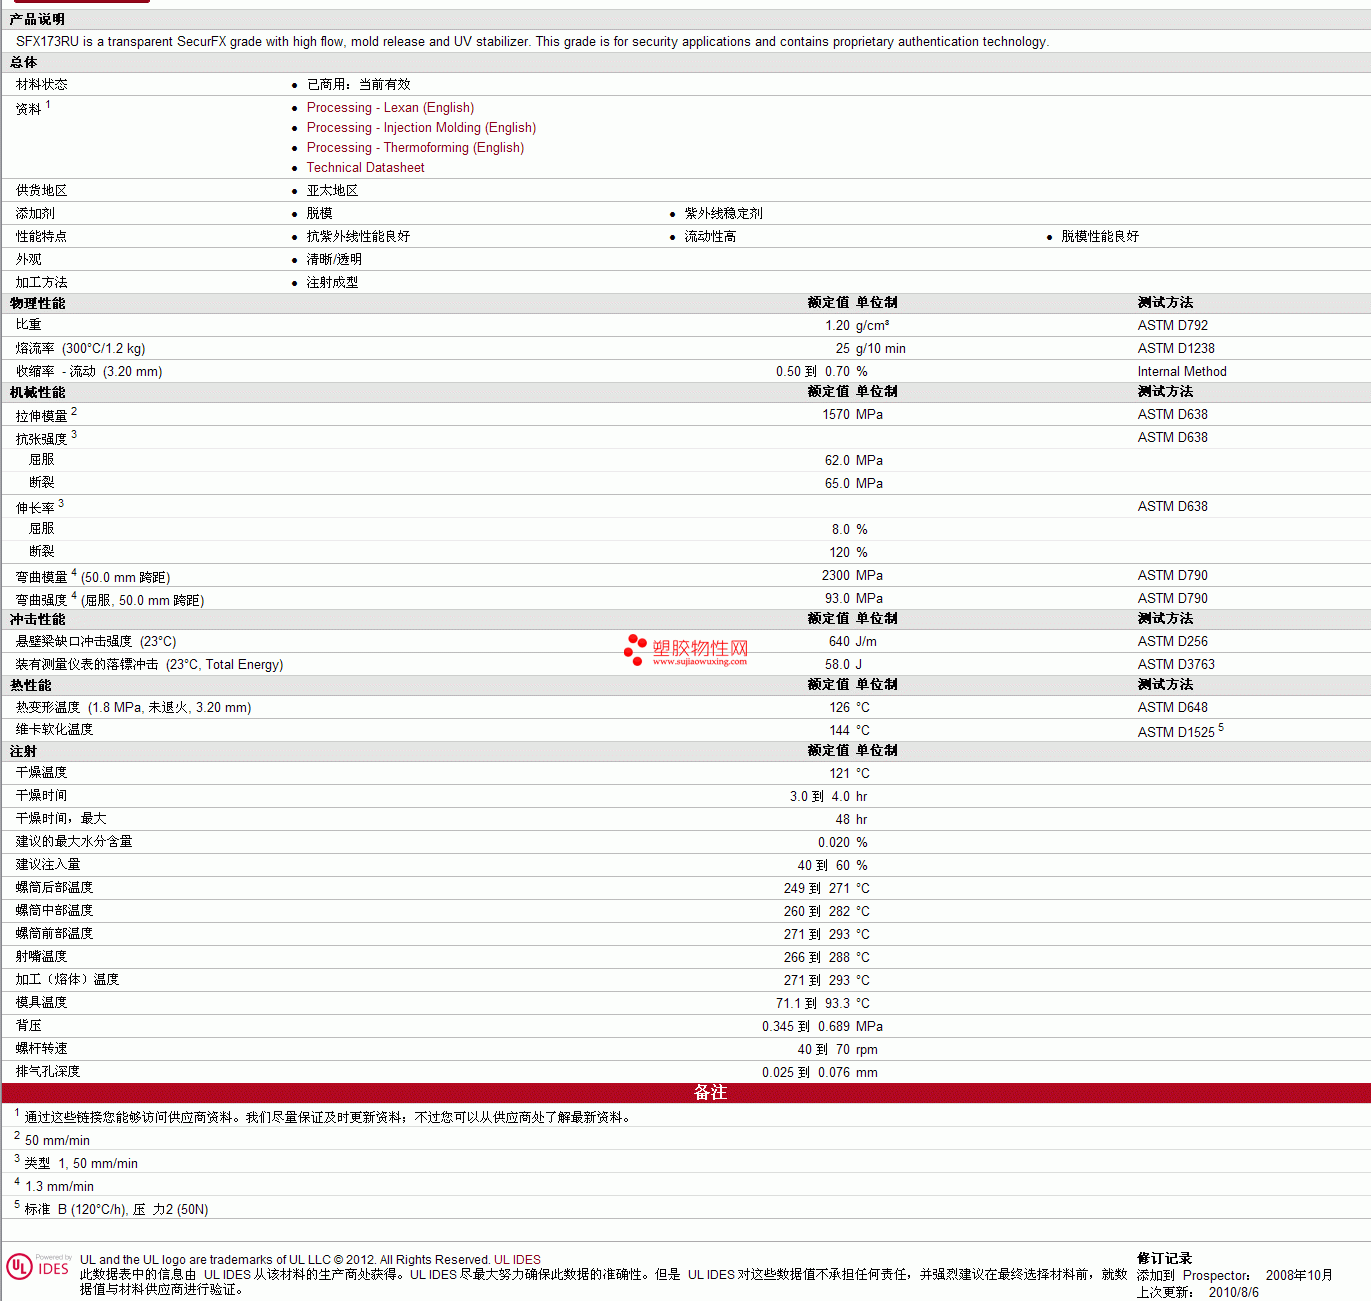Image resolution: width=1371 pixels, height=1301 pixels.
Task: Select the ASTM D648 test method
Action: click(1173, 708)
